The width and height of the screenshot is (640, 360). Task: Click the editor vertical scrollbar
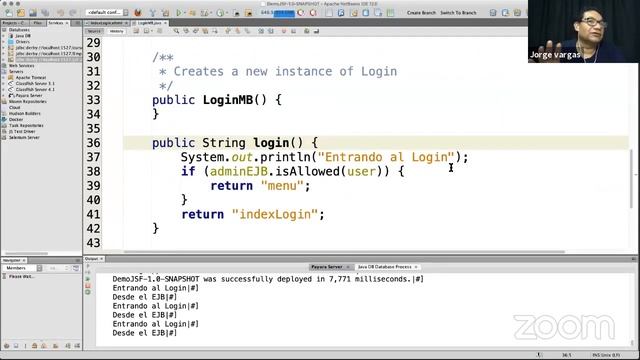point(631,179)
